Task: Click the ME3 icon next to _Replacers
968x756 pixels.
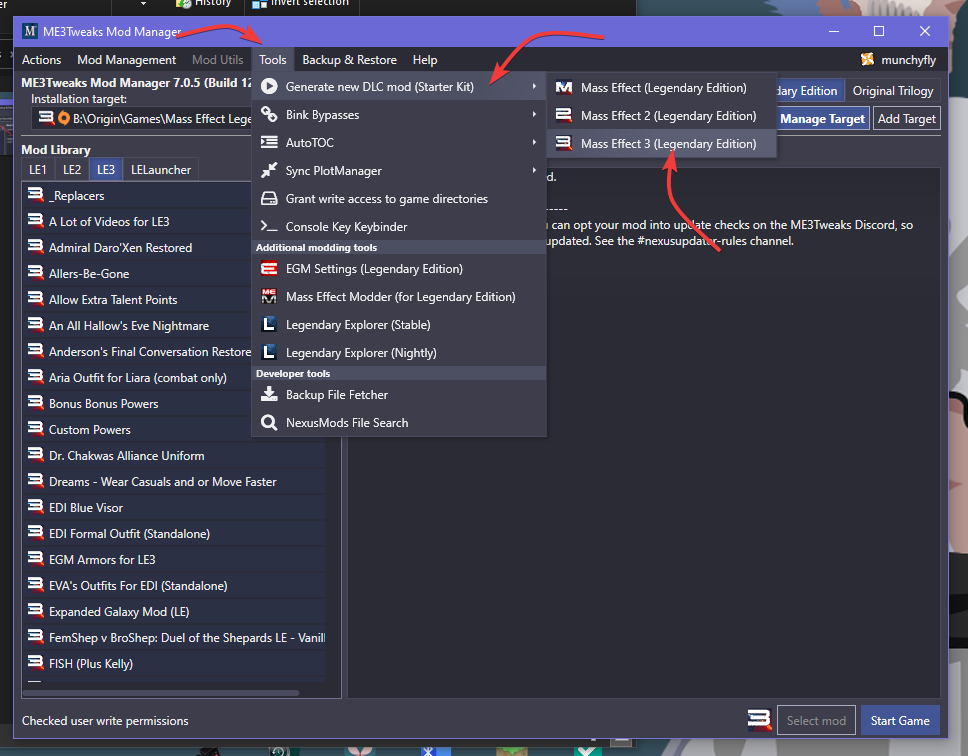Action: (x=36, y=194)
